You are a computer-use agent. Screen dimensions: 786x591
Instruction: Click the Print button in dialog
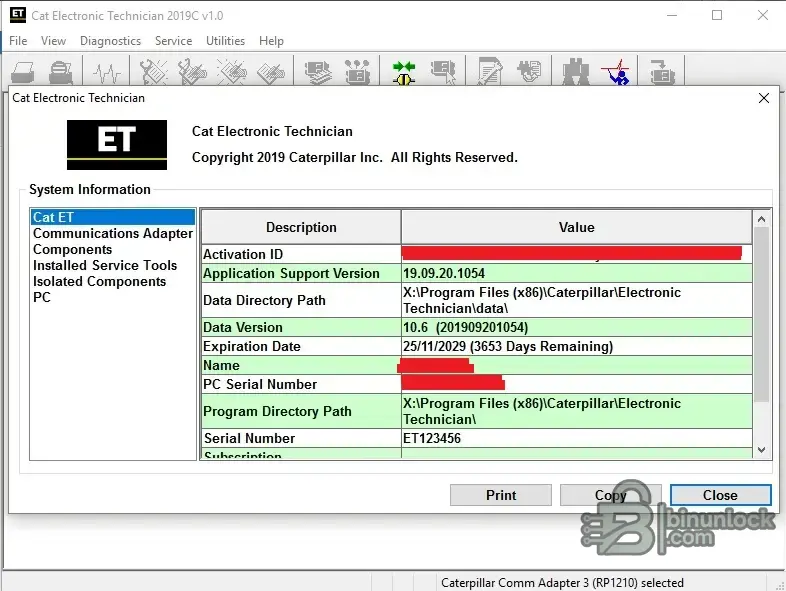pos(501,495)
